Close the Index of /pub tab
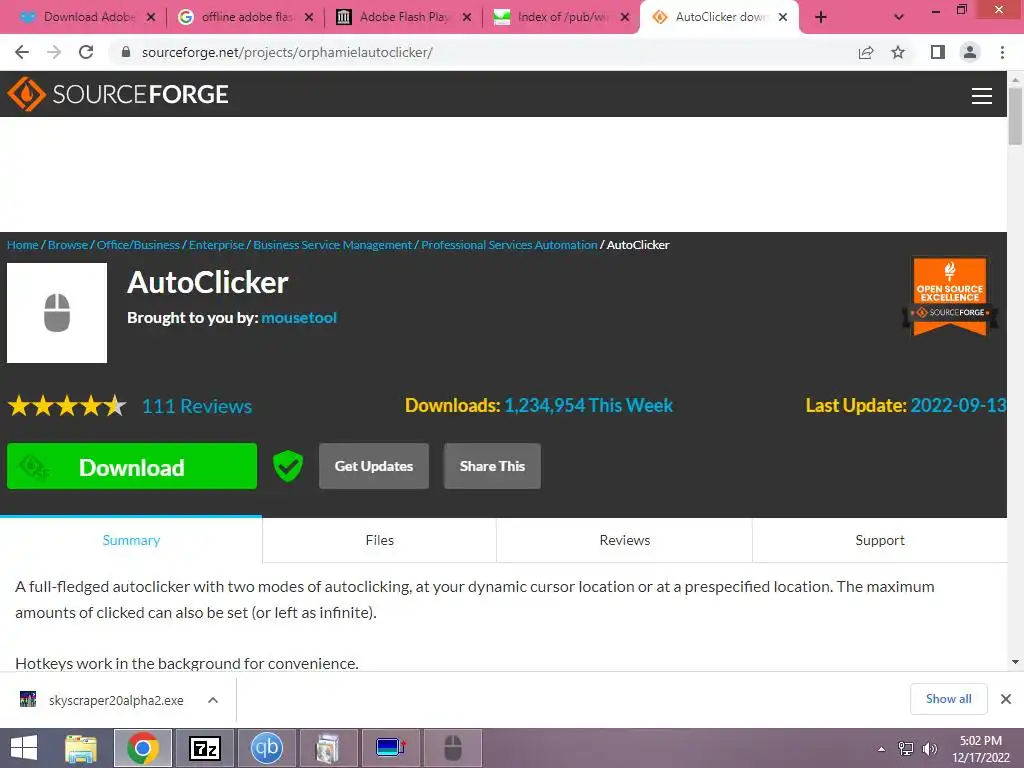 (625, 17)
